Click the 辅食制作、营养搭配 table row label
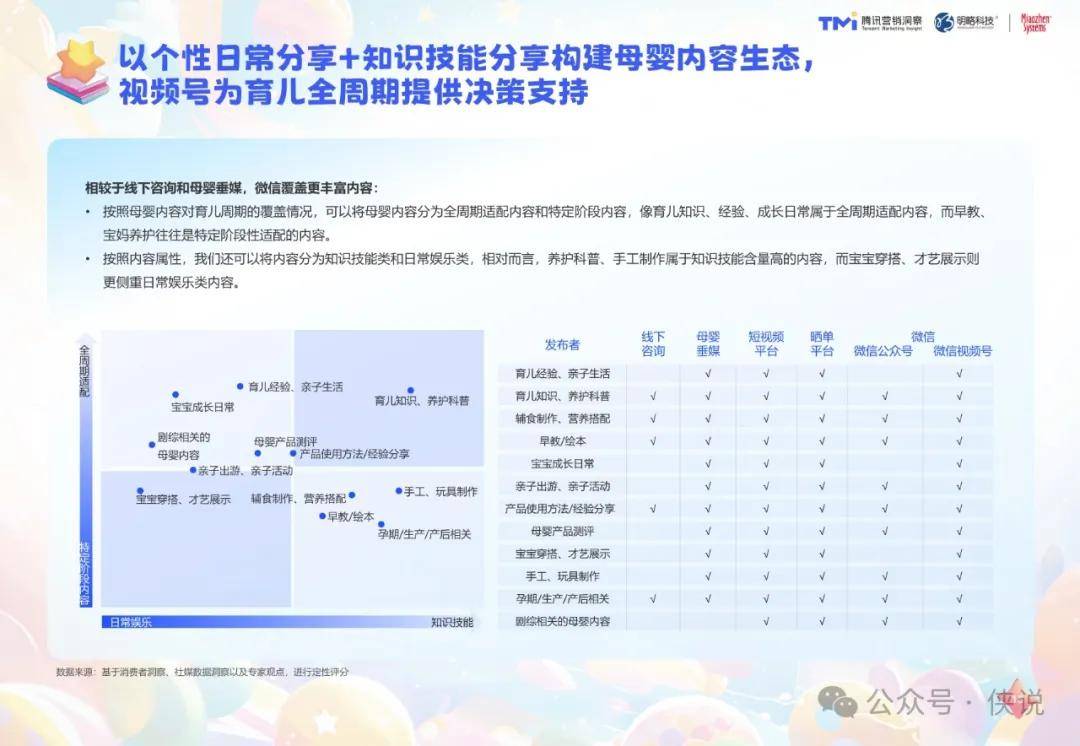The image size is (1080, 746). [x=563, y=418]
